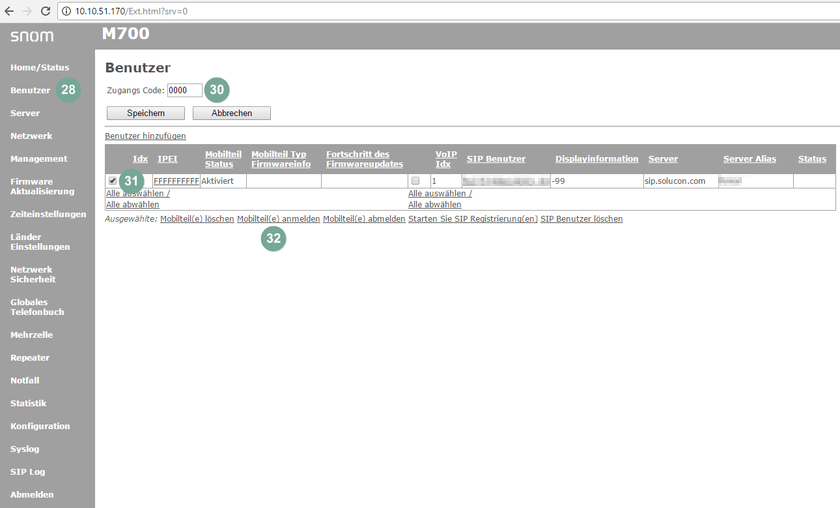840x508 pixels.
Task: Click the Benutzer hinzufügen link
Action: (145, 136)
